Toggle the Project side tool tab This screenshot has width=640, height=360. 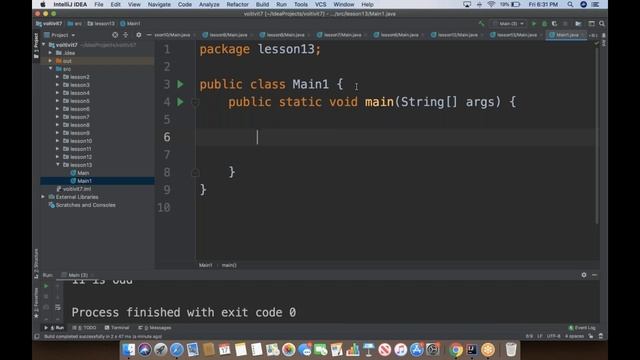36,47
